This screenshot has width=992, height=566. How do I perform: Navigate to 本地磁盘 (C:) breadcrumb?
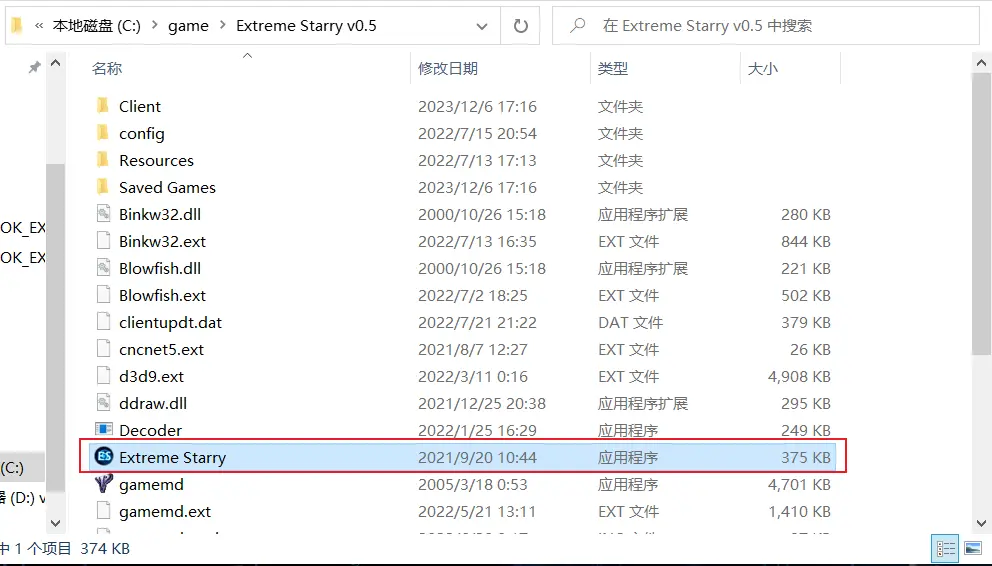point(97,26)
